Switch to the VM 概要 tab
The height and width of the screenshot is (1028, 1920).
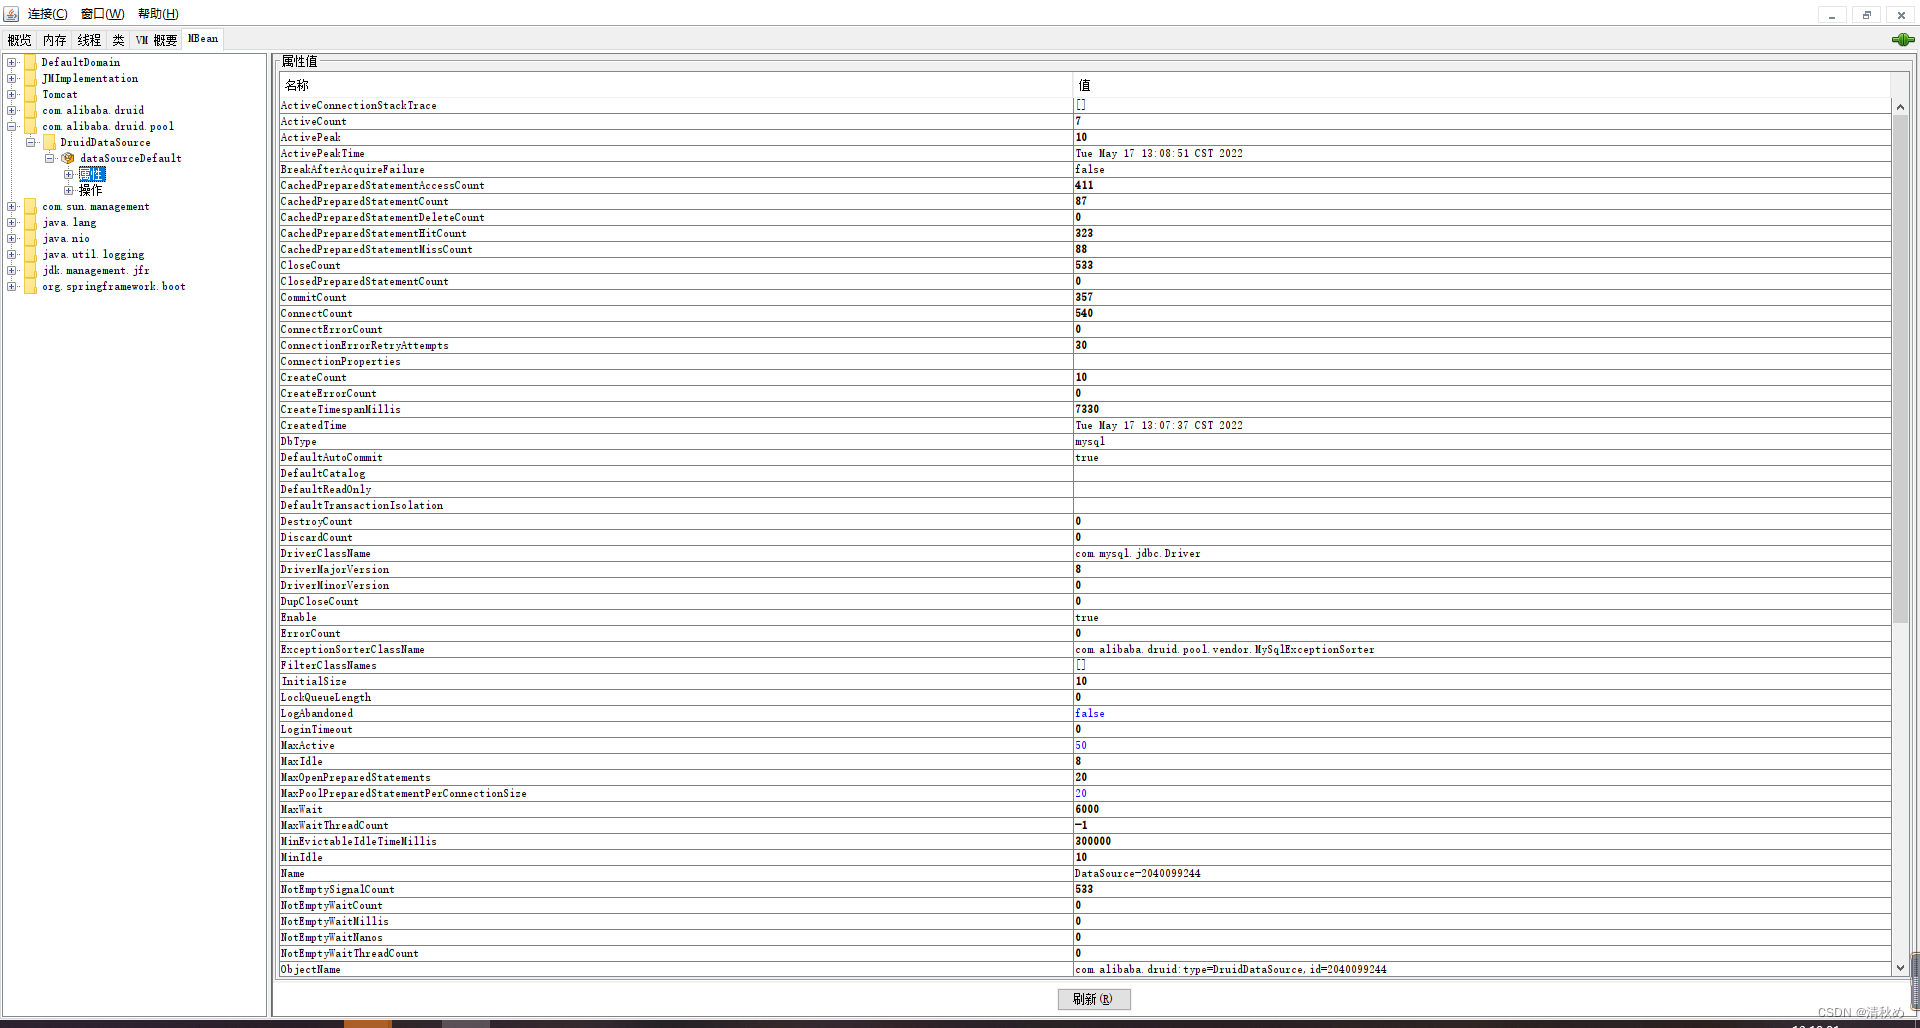pyautogui.click(x=156, y=40)
